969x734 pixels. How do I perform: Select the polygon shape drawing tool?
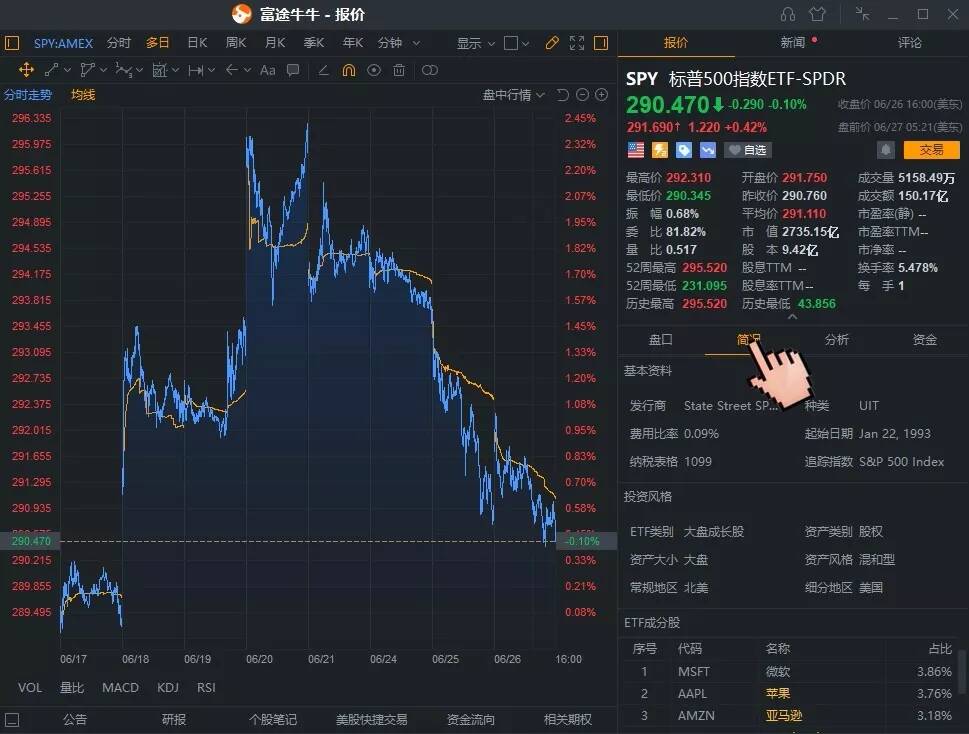pyautogui.click(x=88, y=70)
